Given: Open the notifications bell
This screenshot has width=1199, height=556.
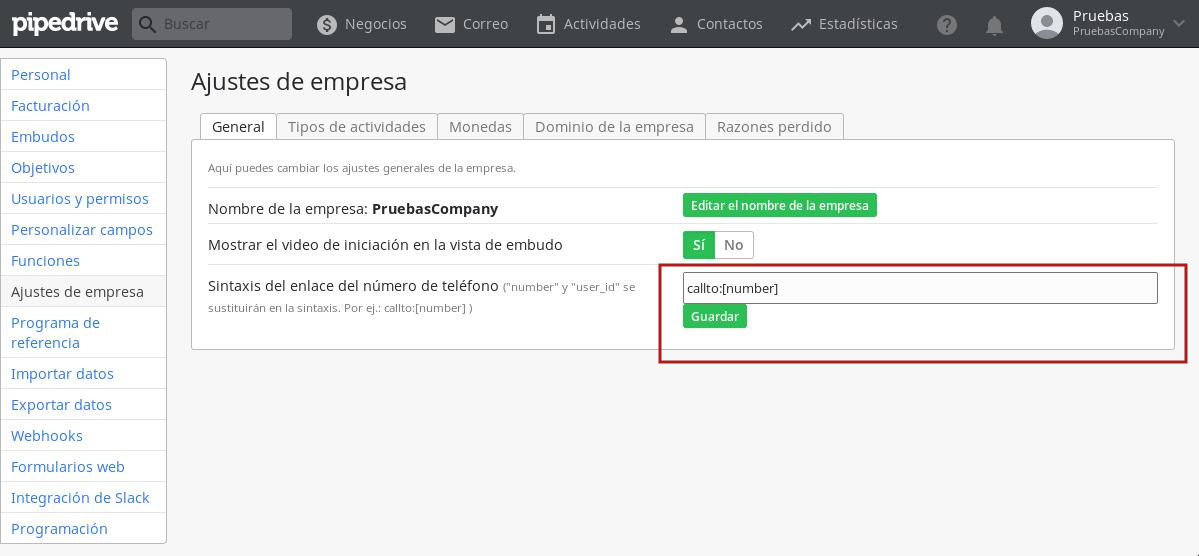Looking at the screenshot, I should (994, 25).
